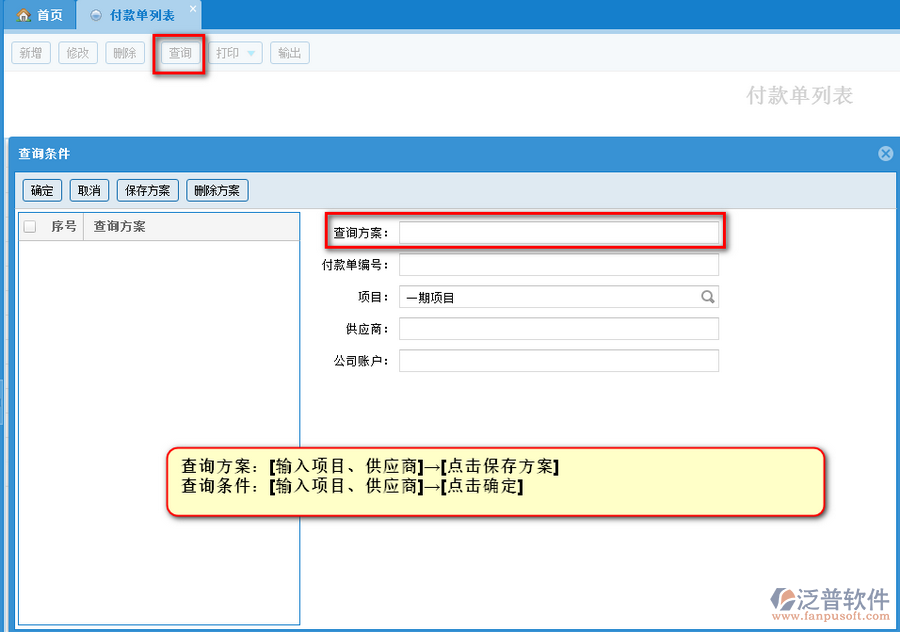Click the home icon in 首页 tab
900x632 pixels.
point(24,15)
